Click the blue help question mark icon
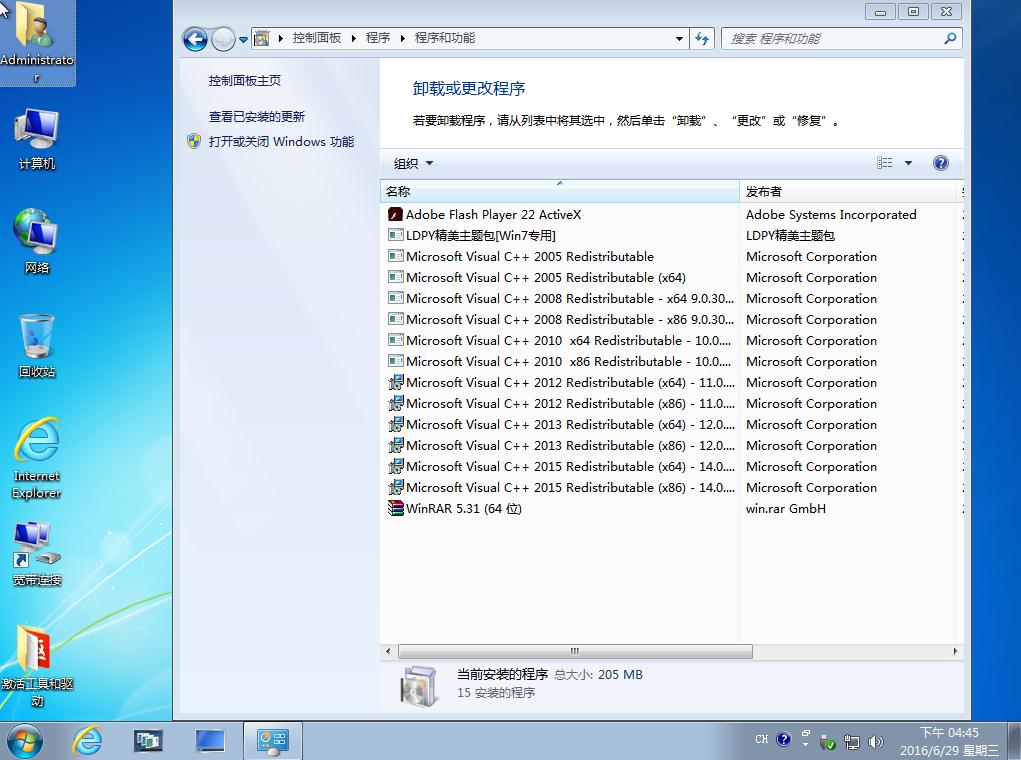Viewport: 1021px width, 760px height. click(941, 163)
